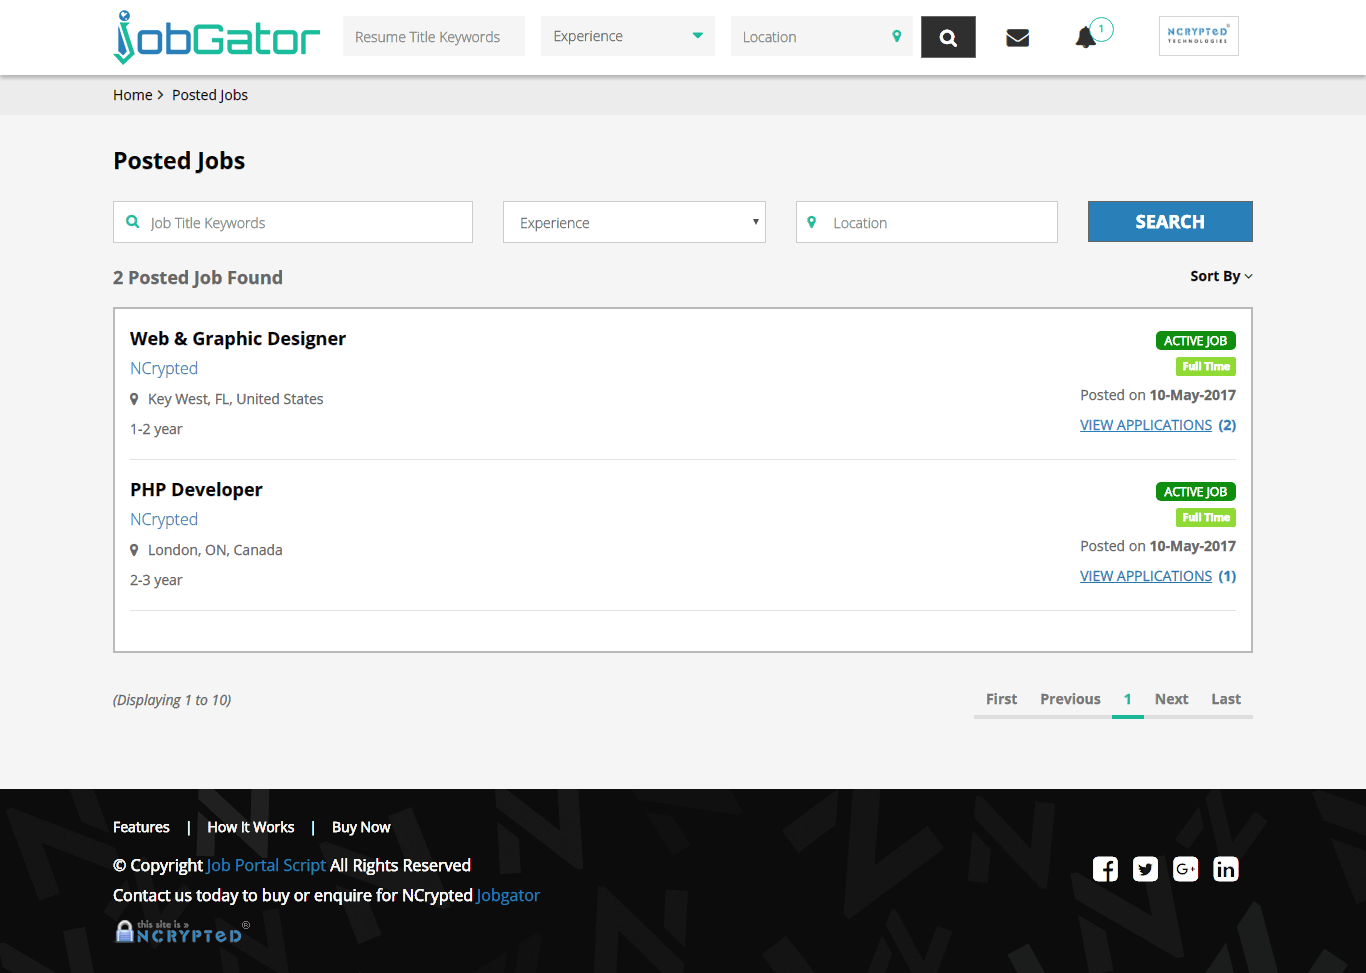
Task: Click ACTIVE JOB badge on Web & Graphic Designer
Action: pos(1196,341)
